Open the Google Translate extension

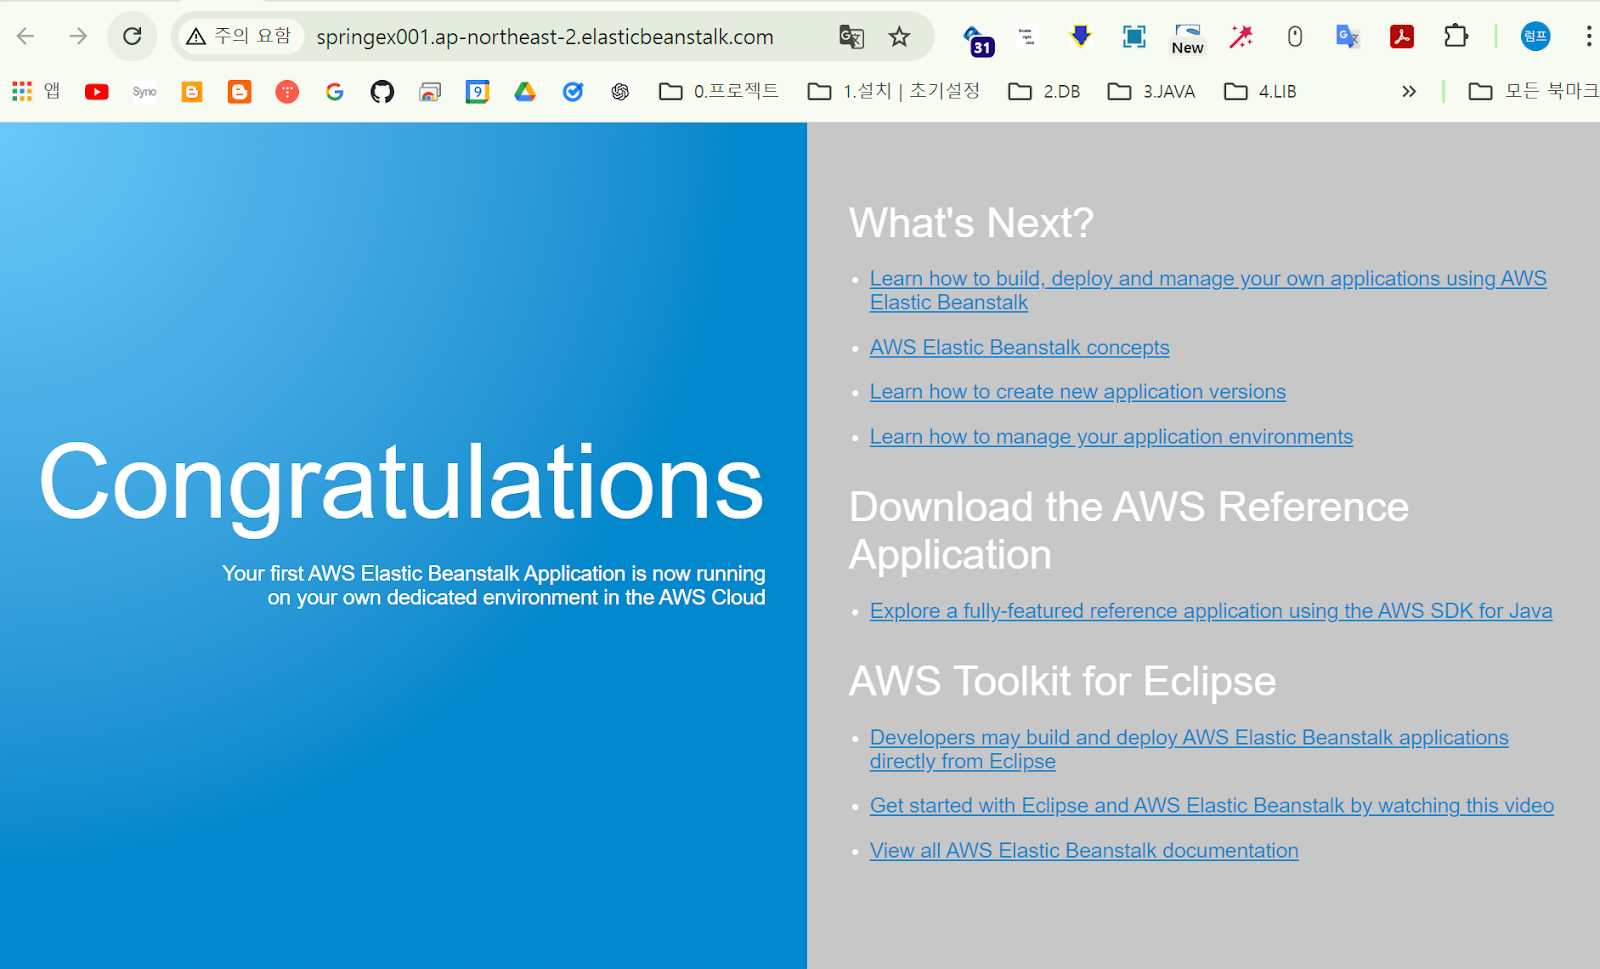(x=1347, y=37)
